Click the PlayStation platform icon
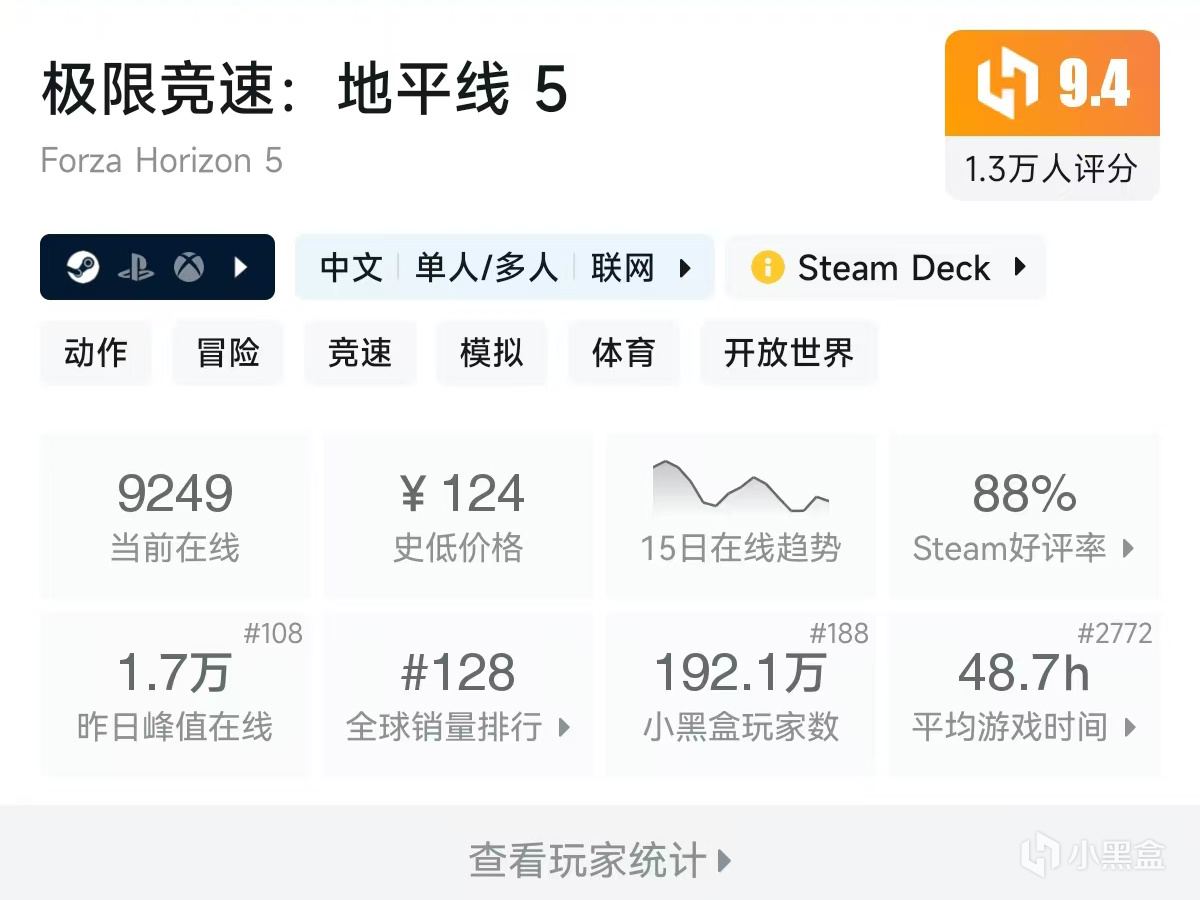The height and width of the screenshot is (900, 1200). 136,267
